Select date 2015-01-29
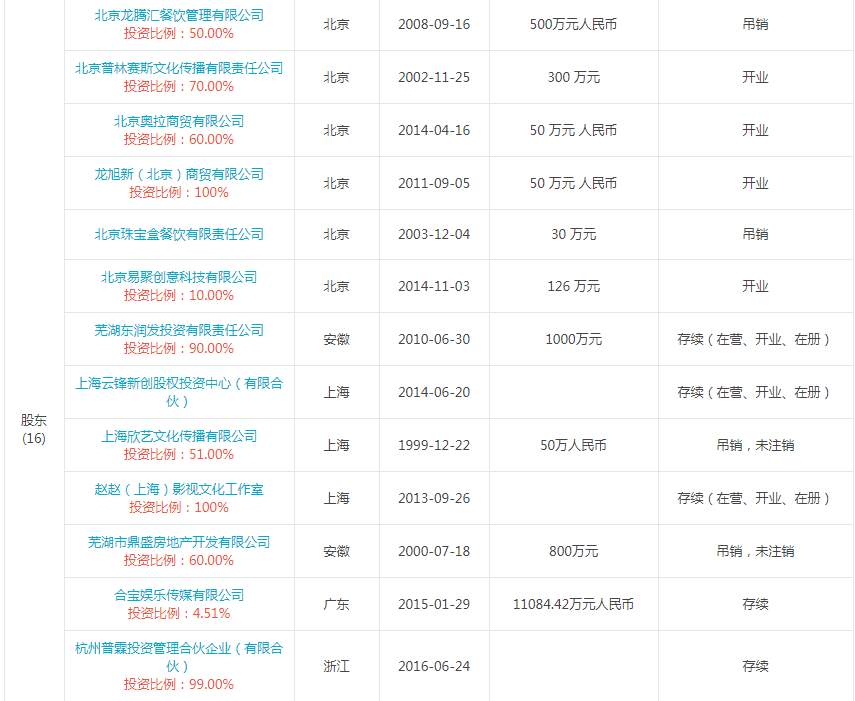Screen dimensions: 855x701 click(434, 604)
